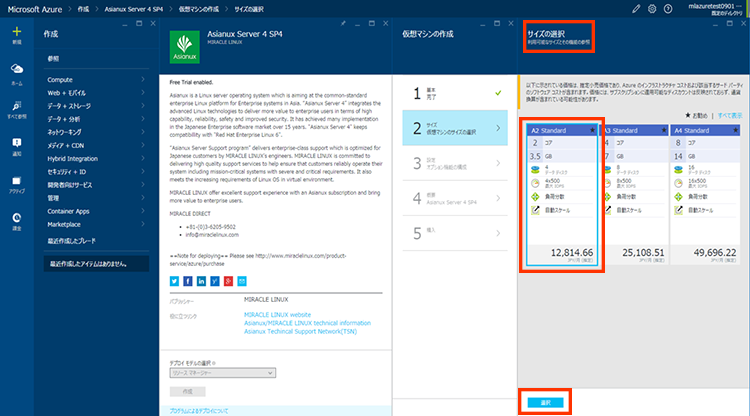The width and height of the screenshot is (750, 416).
Task: Click the Asianux Server 4 SP4 breadcrumb
Action: [133, 9]
